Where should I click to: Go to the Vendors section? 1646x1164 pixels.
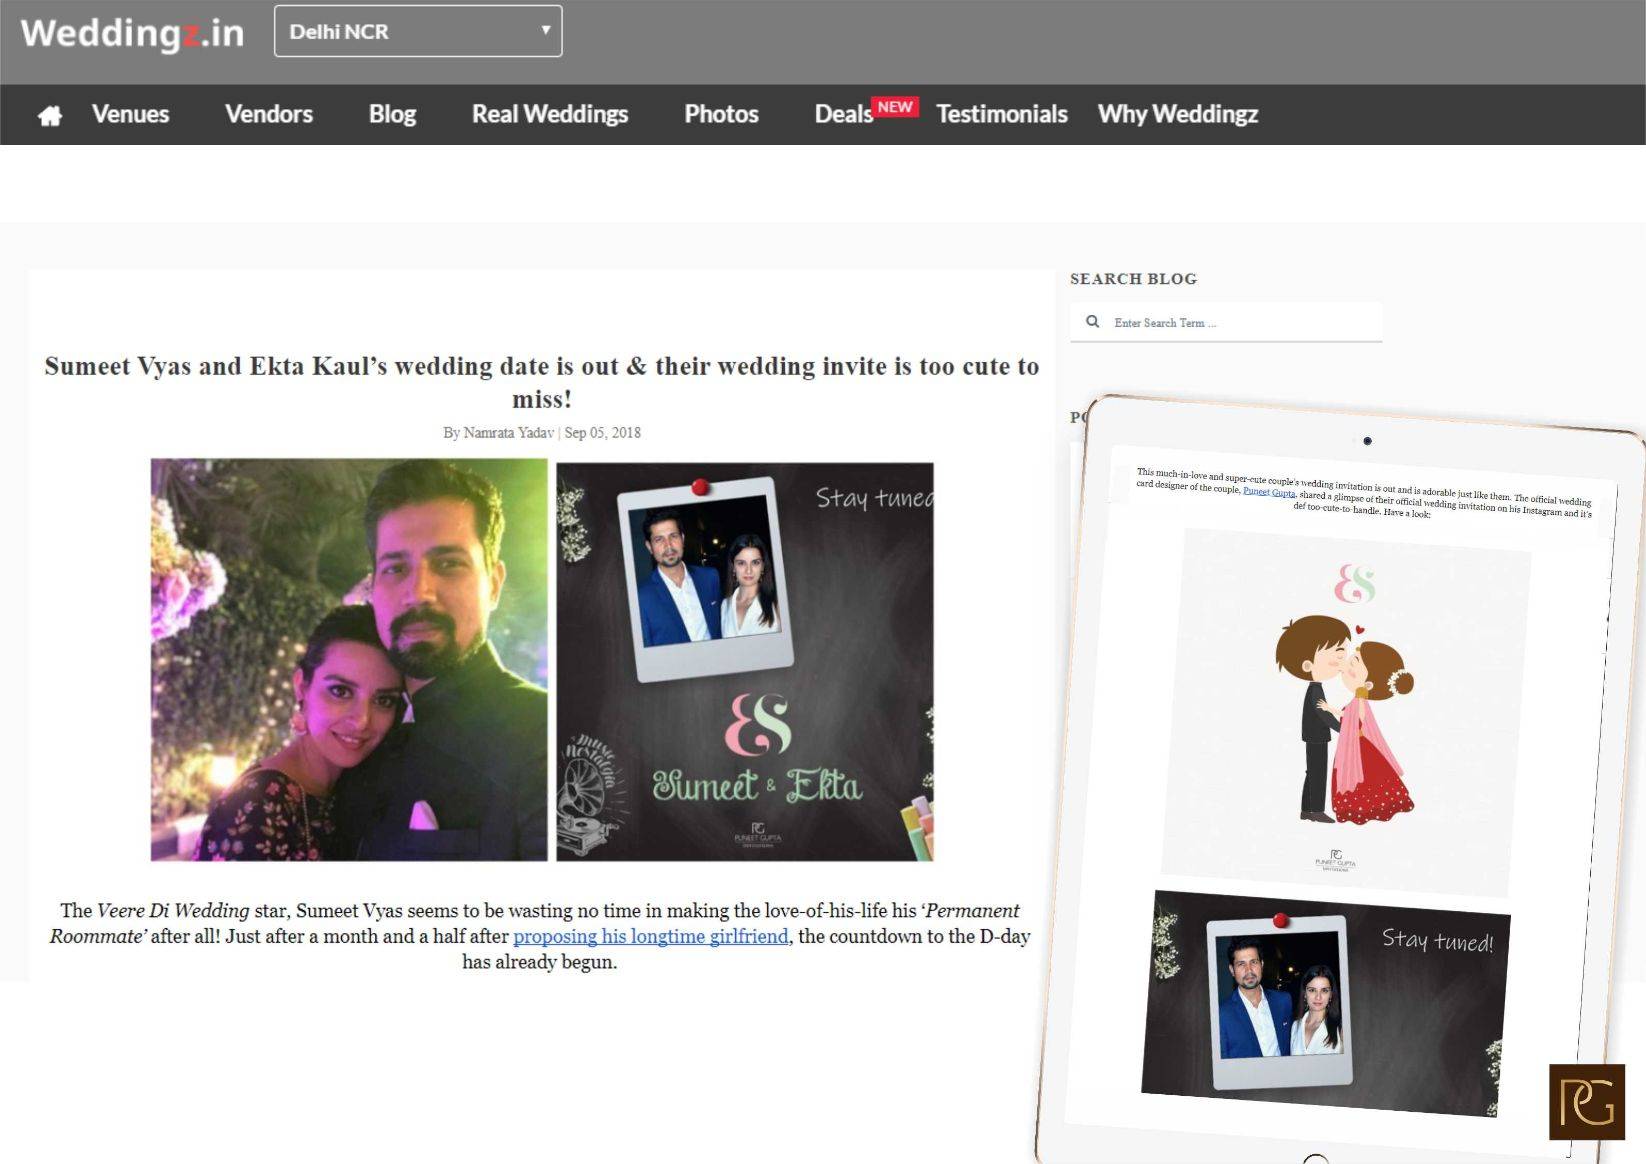click(x=268, y=115)
